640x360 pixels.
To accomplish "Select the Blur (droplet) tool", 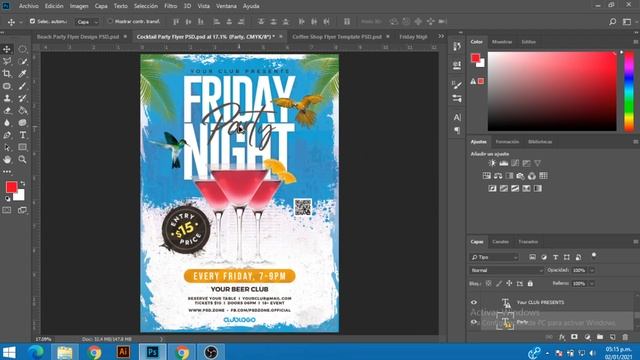I will pyautogui.click(x=7, y=123).
